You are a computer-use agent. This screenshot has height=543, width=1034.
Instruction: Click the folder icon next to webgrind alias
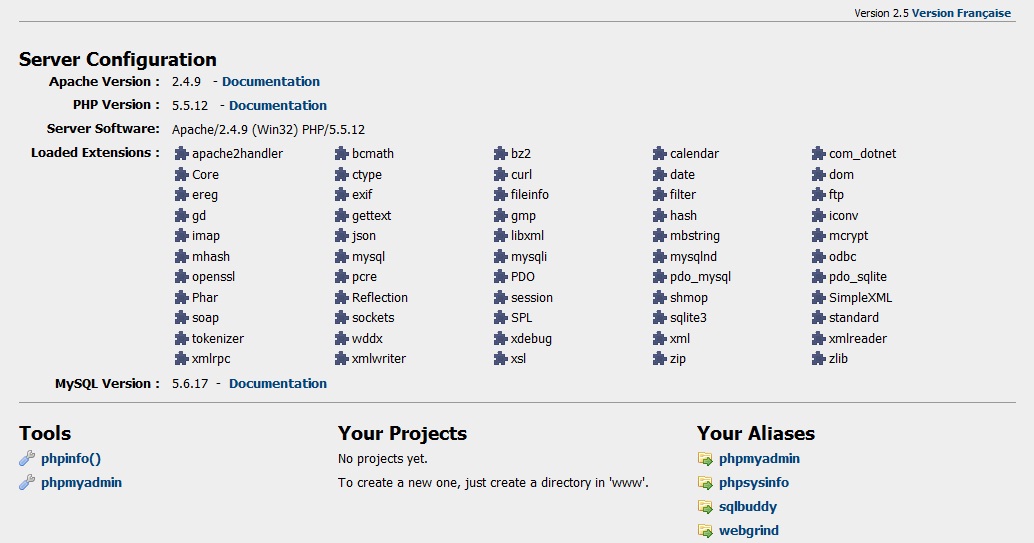pos(706,531)
